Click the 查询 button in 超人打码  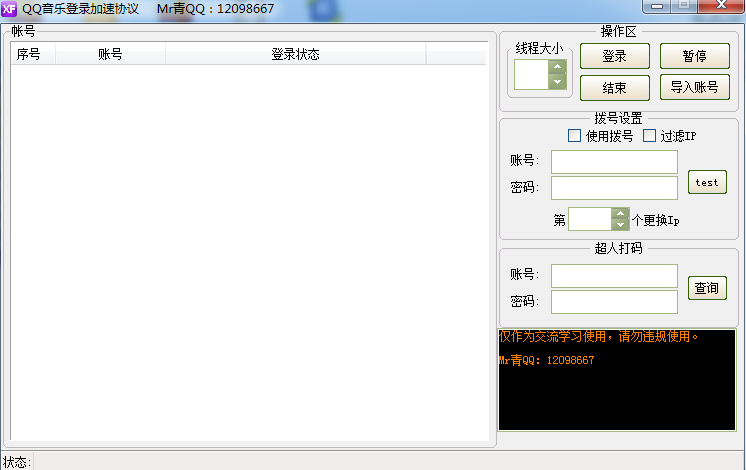click(x=707, y=288)
